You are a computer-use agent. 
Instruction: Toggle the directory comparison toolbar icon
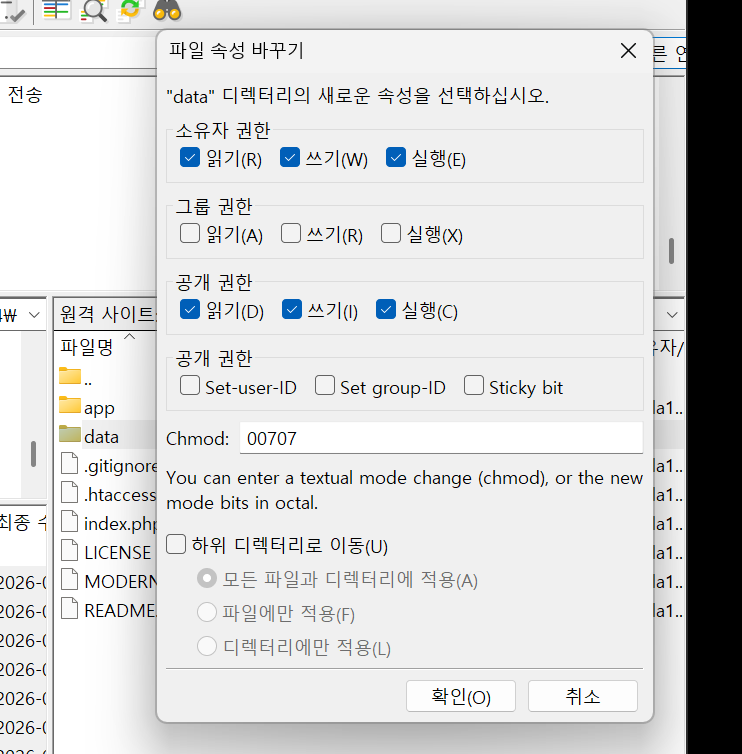(57, 9)
